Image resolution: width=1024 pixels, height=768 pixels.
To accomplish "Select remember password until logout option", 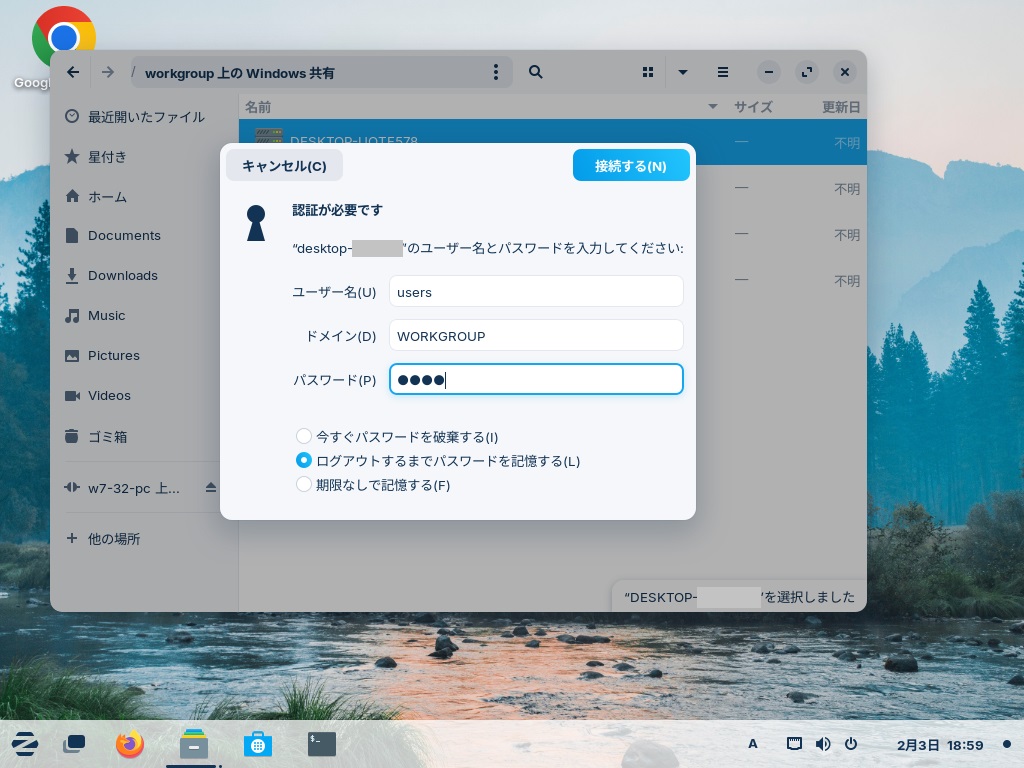I will pyautogui.click(x=304, y=461).
